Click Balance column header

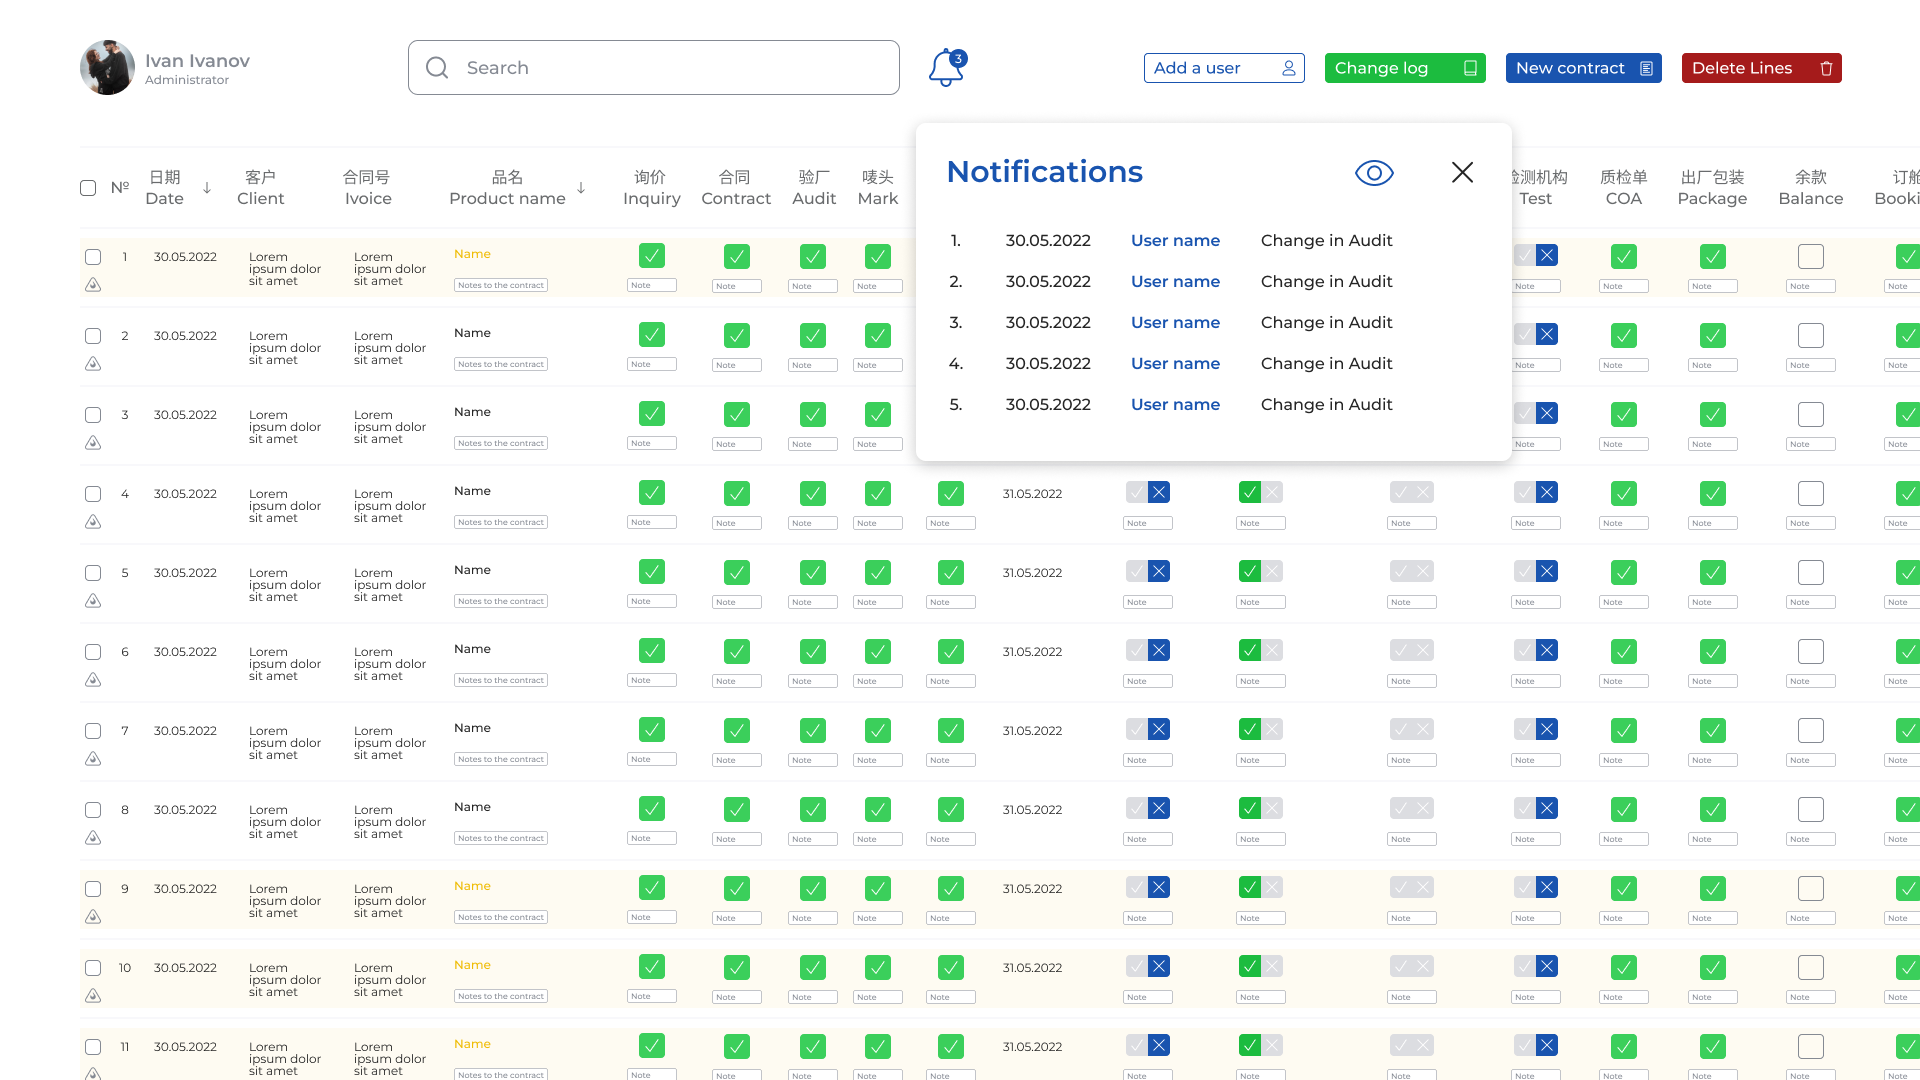(x=1811, y=188)
